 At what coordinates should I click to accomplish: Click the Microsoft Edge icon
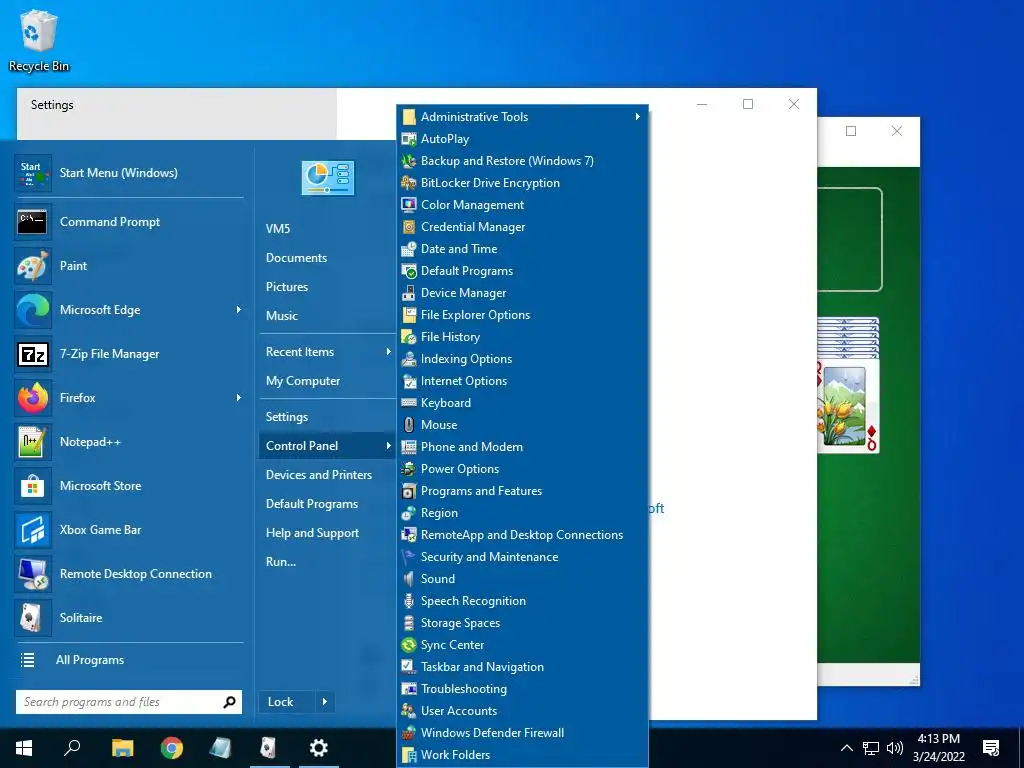click(33, 310)
